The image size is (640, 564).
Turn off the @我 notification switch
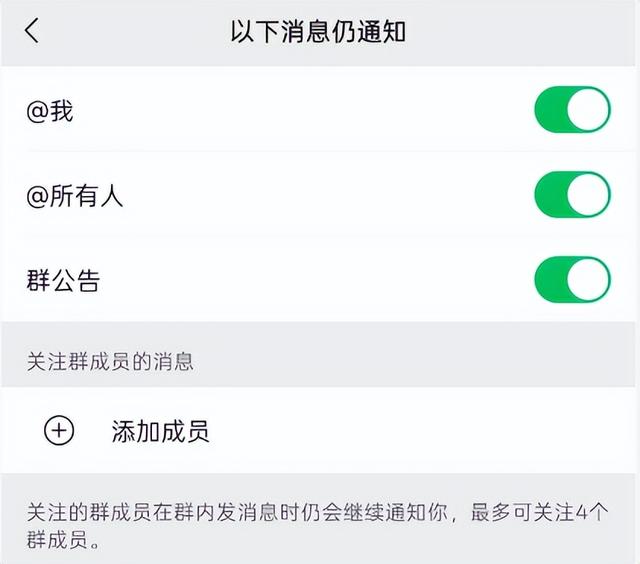pos(572,110)
